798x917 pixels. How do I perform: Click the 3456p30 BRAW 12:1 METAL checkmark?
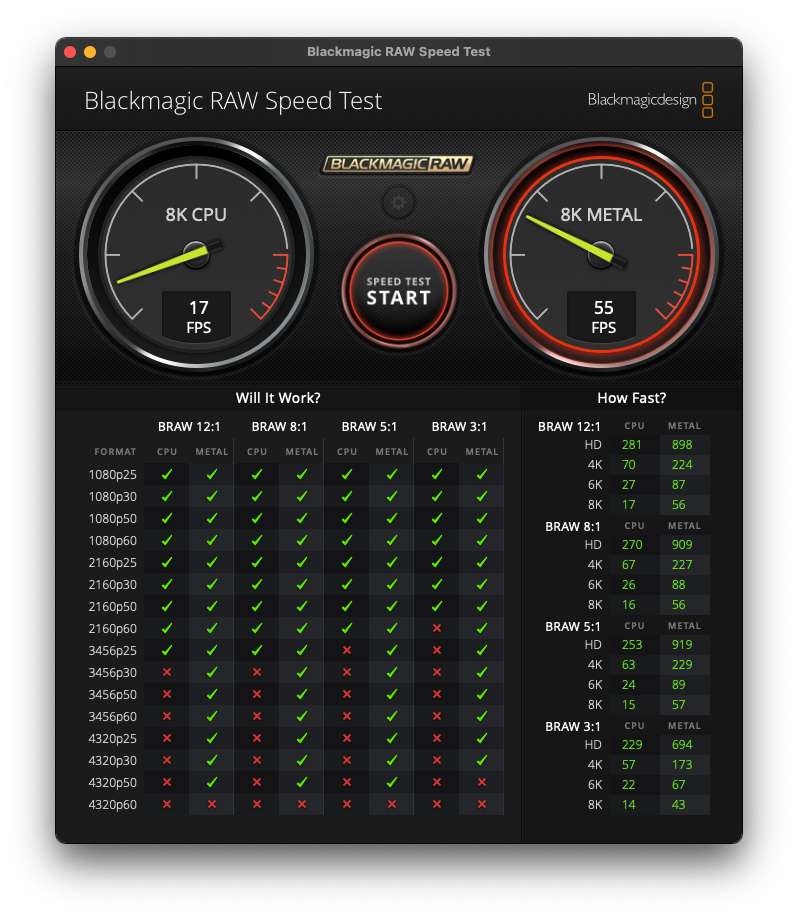coord(212,673)
